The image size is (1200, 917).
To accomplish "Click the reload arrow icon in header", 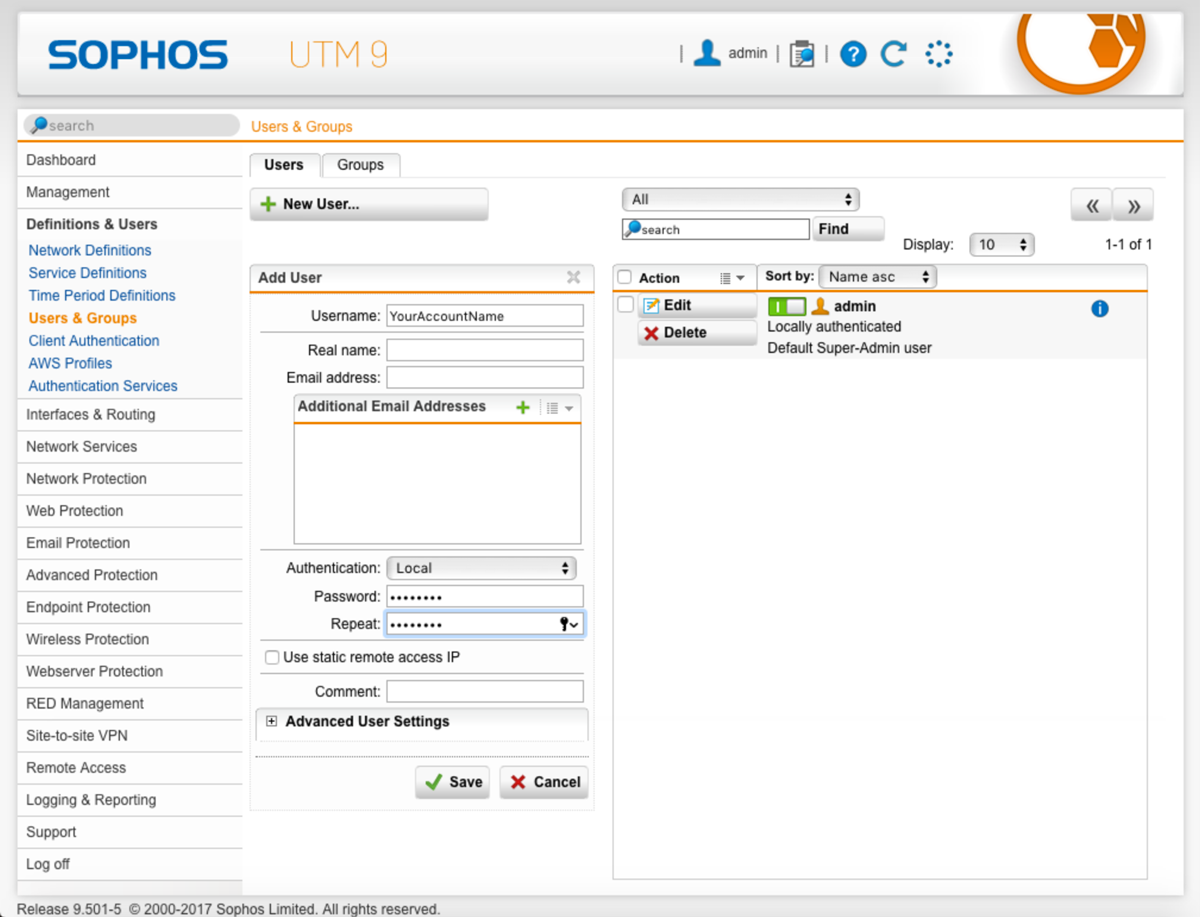I will tap(893, 54).
